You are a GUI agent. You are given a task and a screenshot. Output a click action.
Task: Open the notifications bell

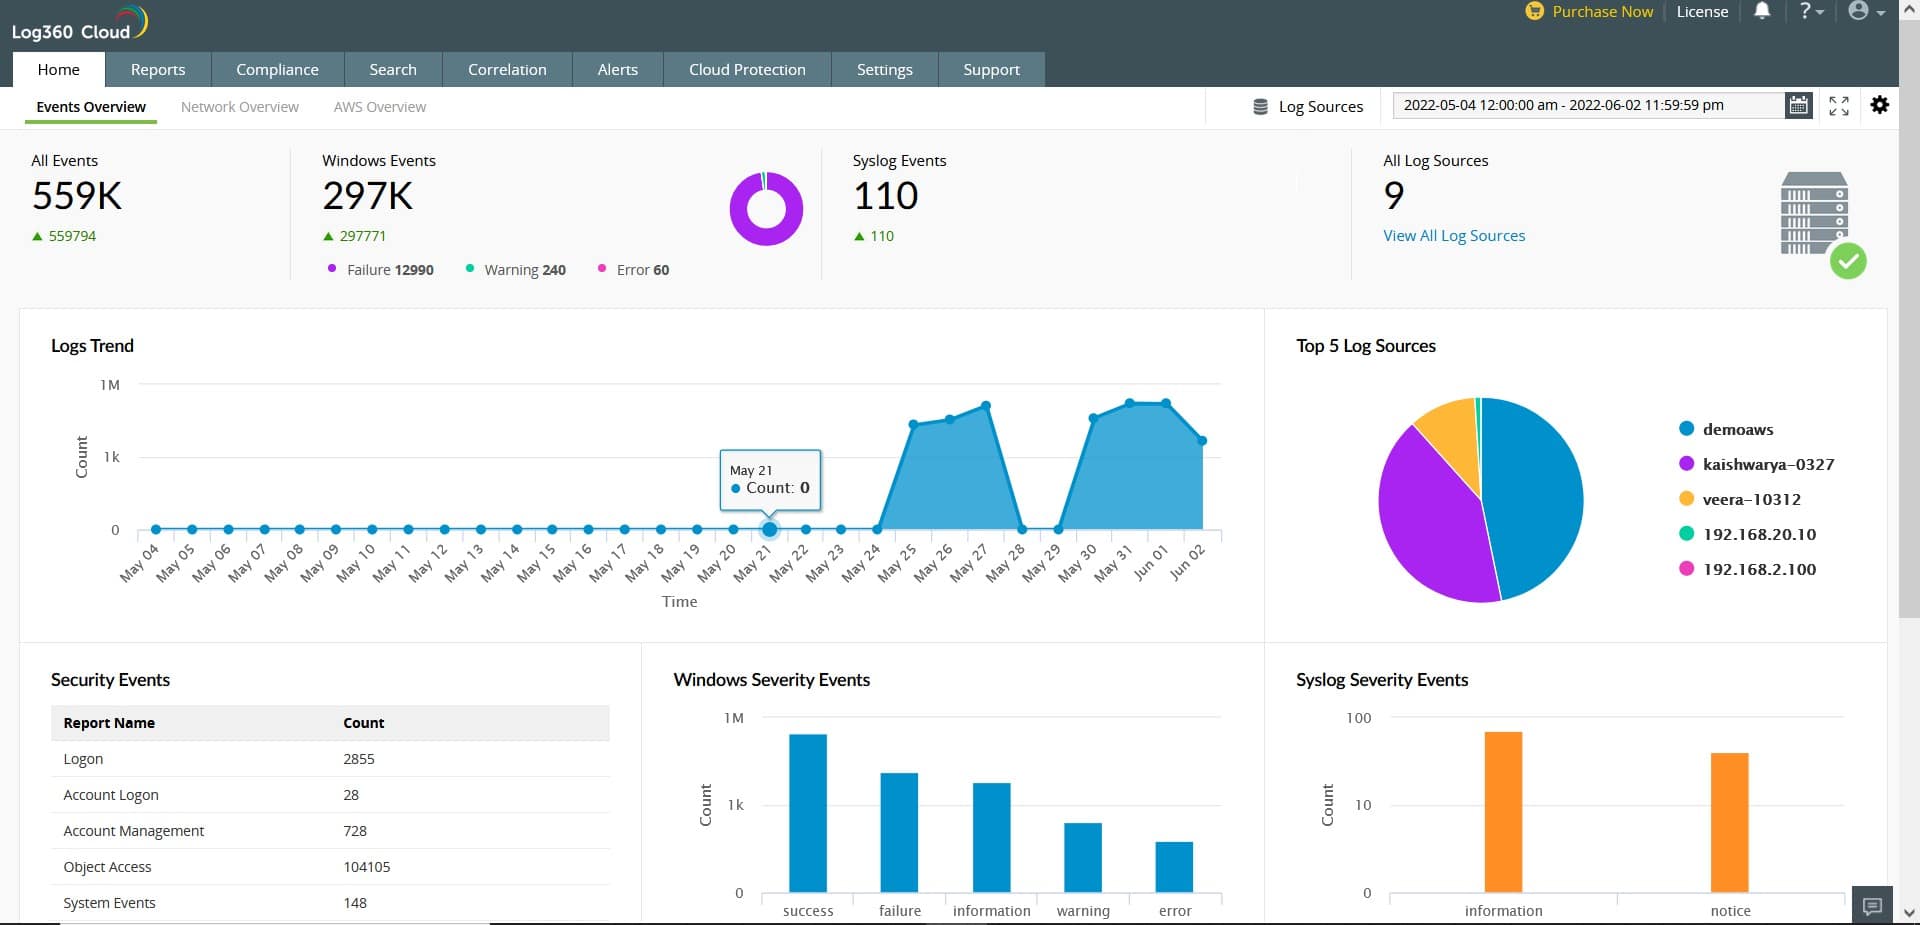click(x=1762, y=11)
